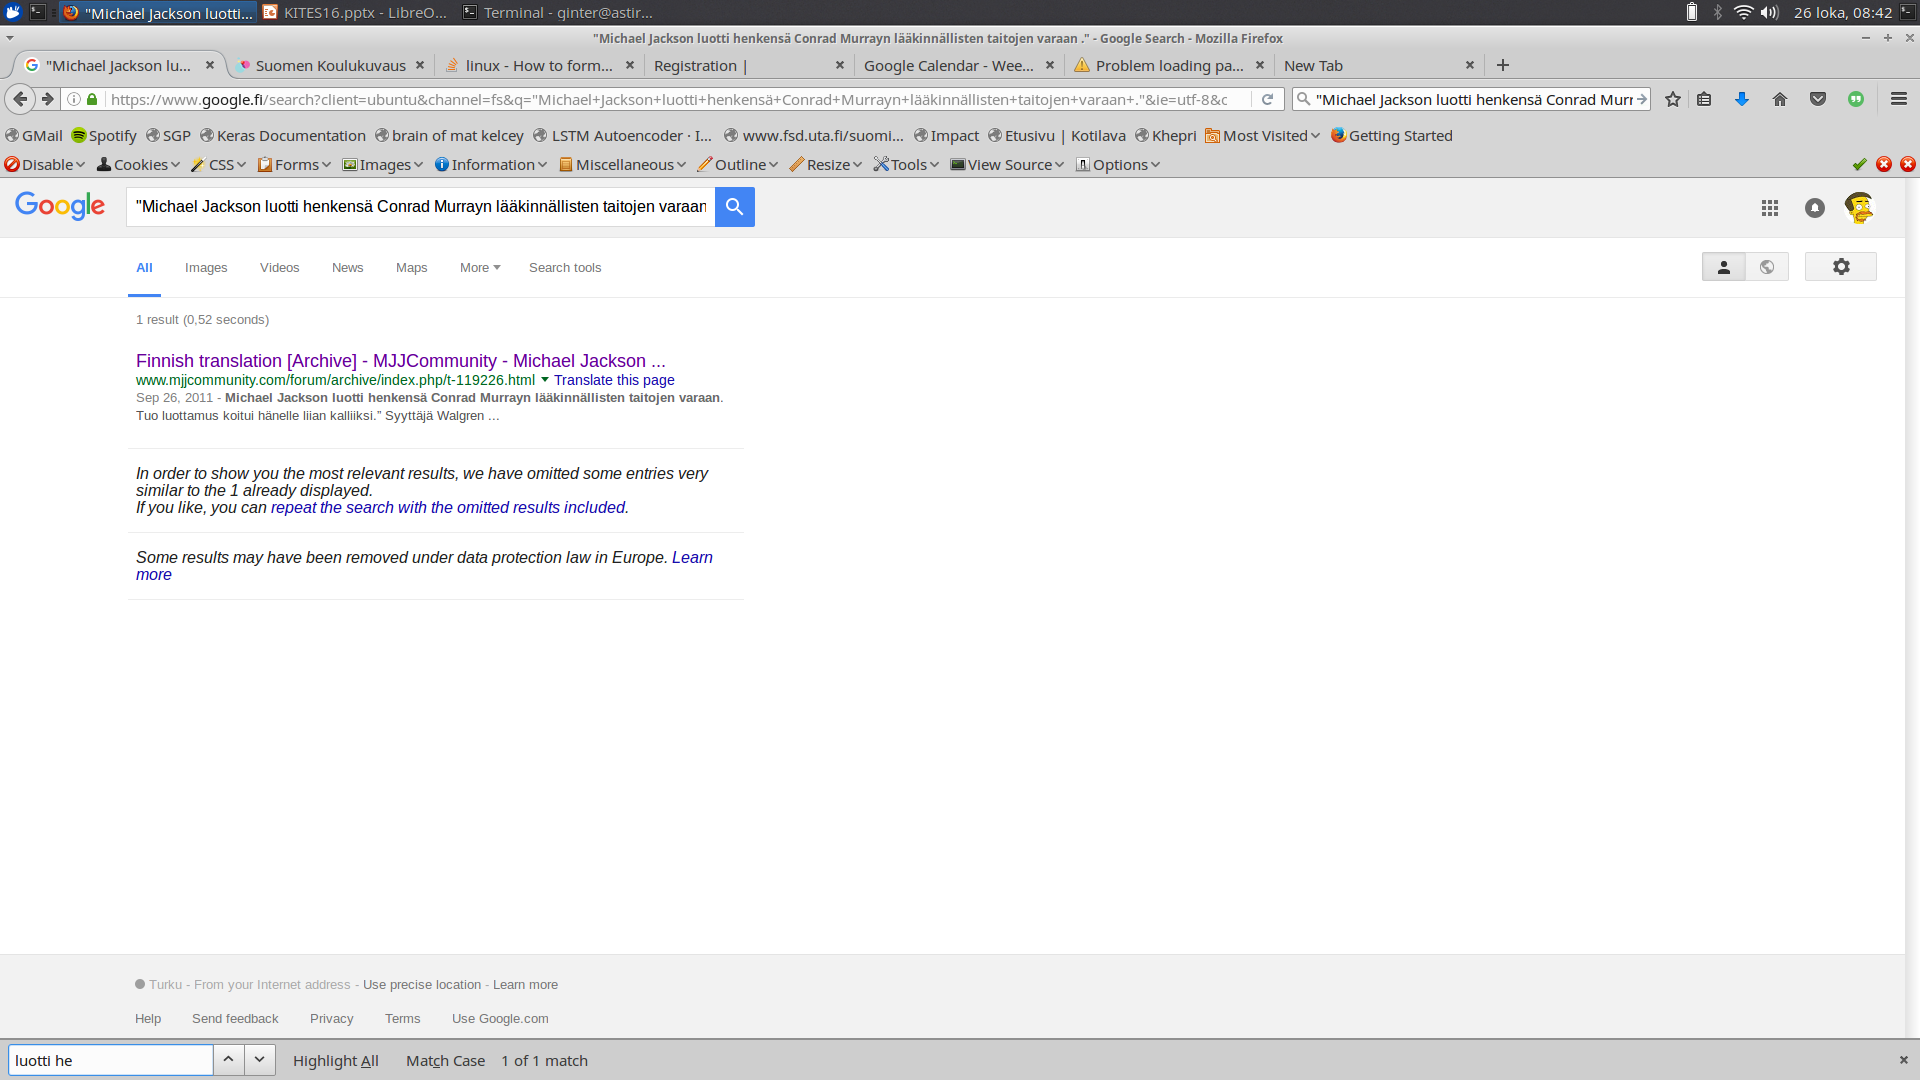
Task: Find next match down arrow
Action: (x=259, y=1060)
